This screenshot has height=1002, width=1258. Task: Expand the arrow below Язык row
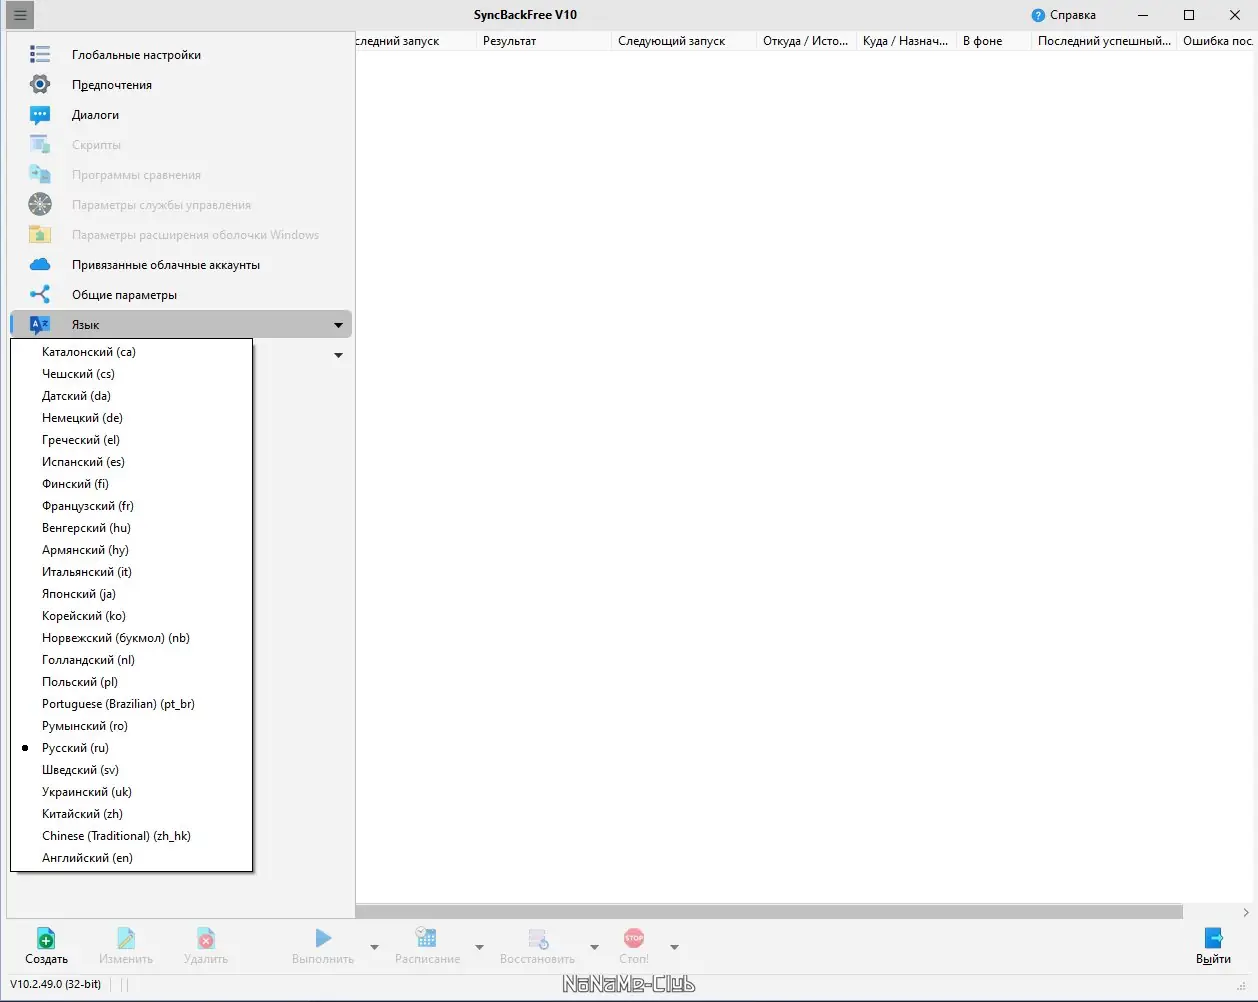(x=338, y=355)
